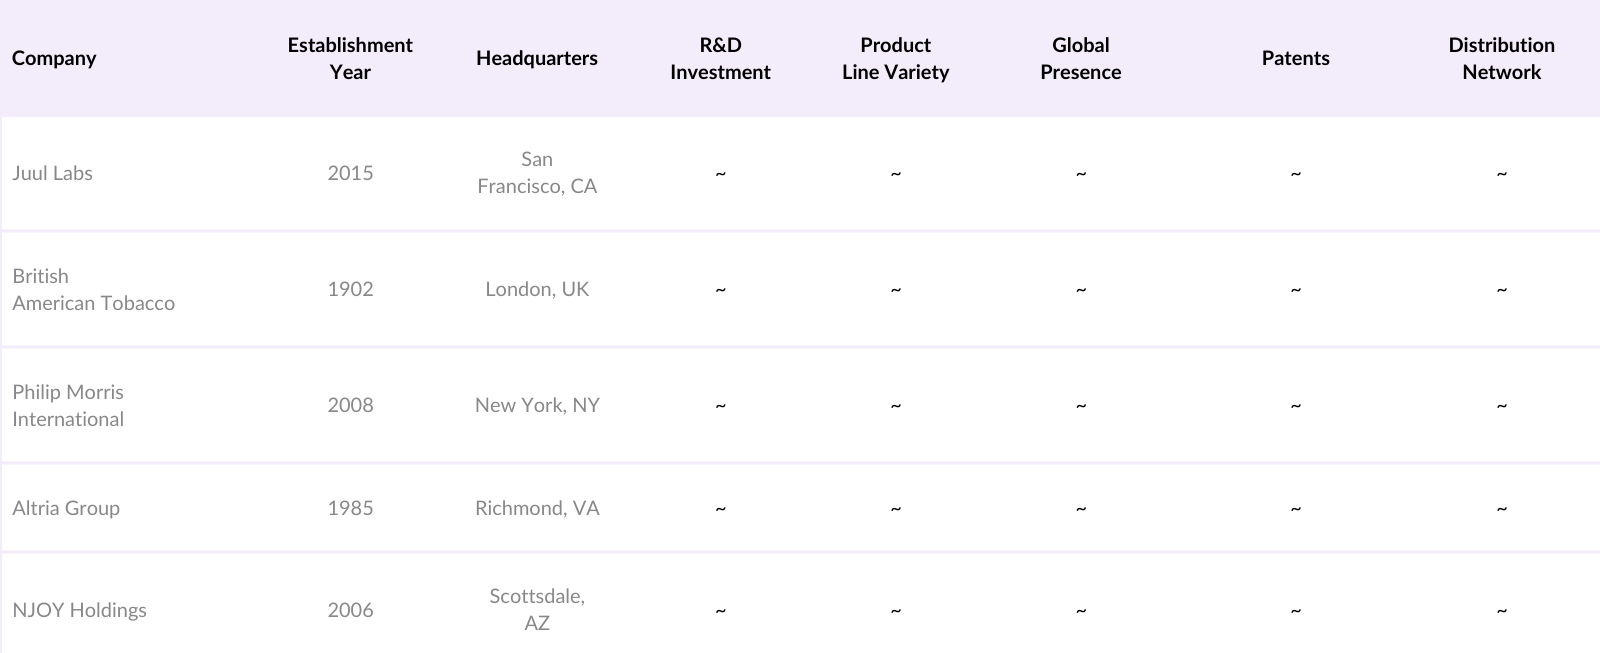Click the Philip Morris International name
Screen dimensions: 1600x653
point(68,405)
